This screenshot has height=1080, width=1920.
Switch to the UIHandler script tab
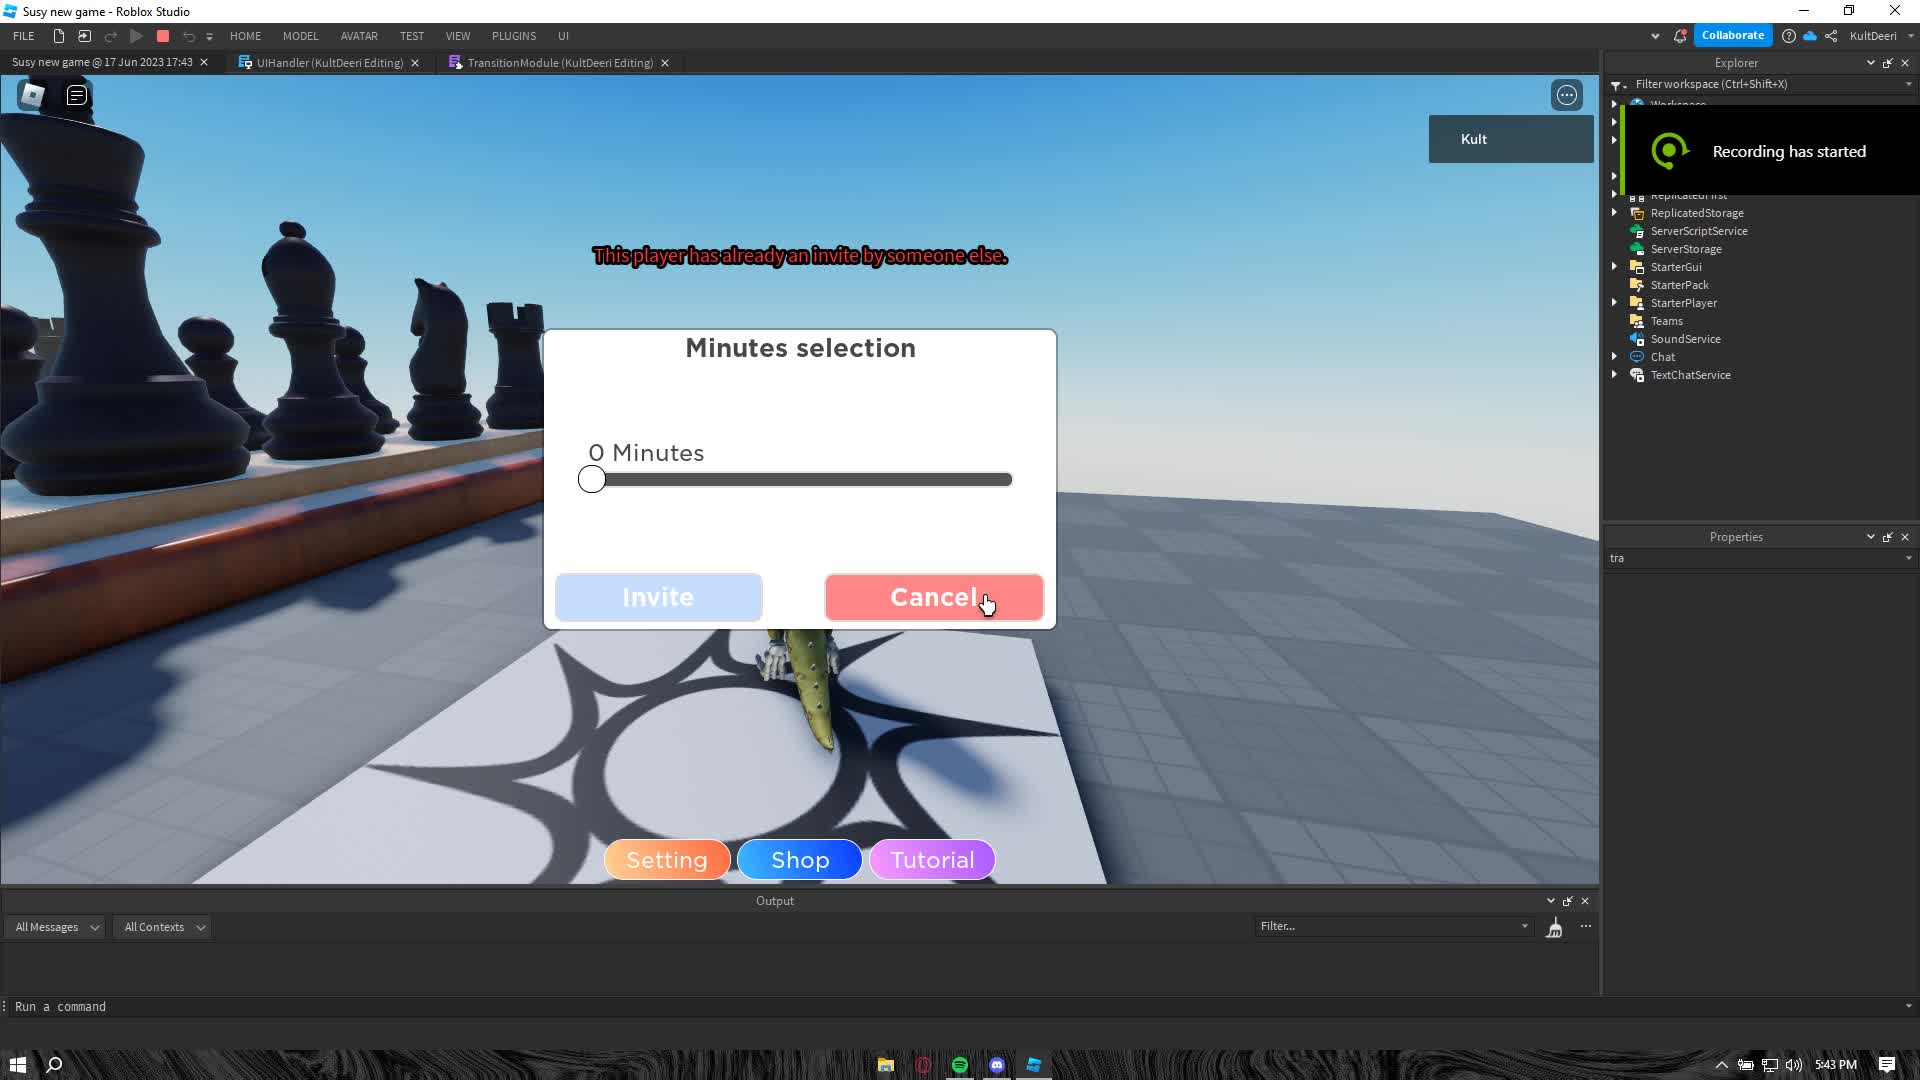329,63
